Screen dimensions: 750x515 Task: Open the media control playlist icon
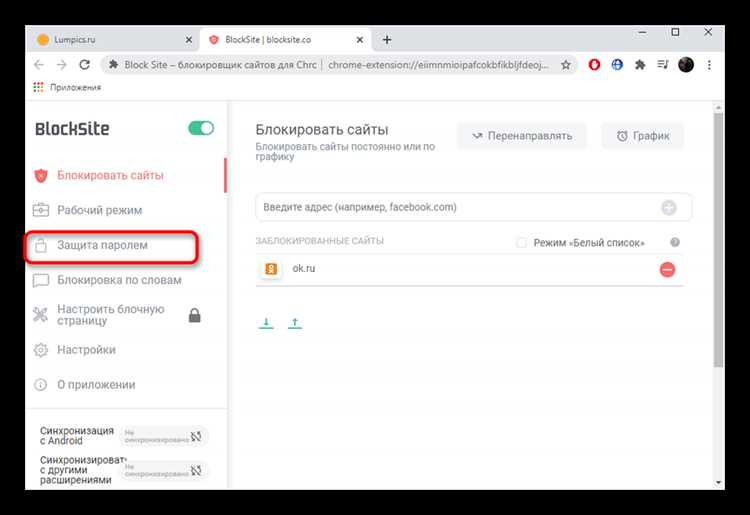662,65
